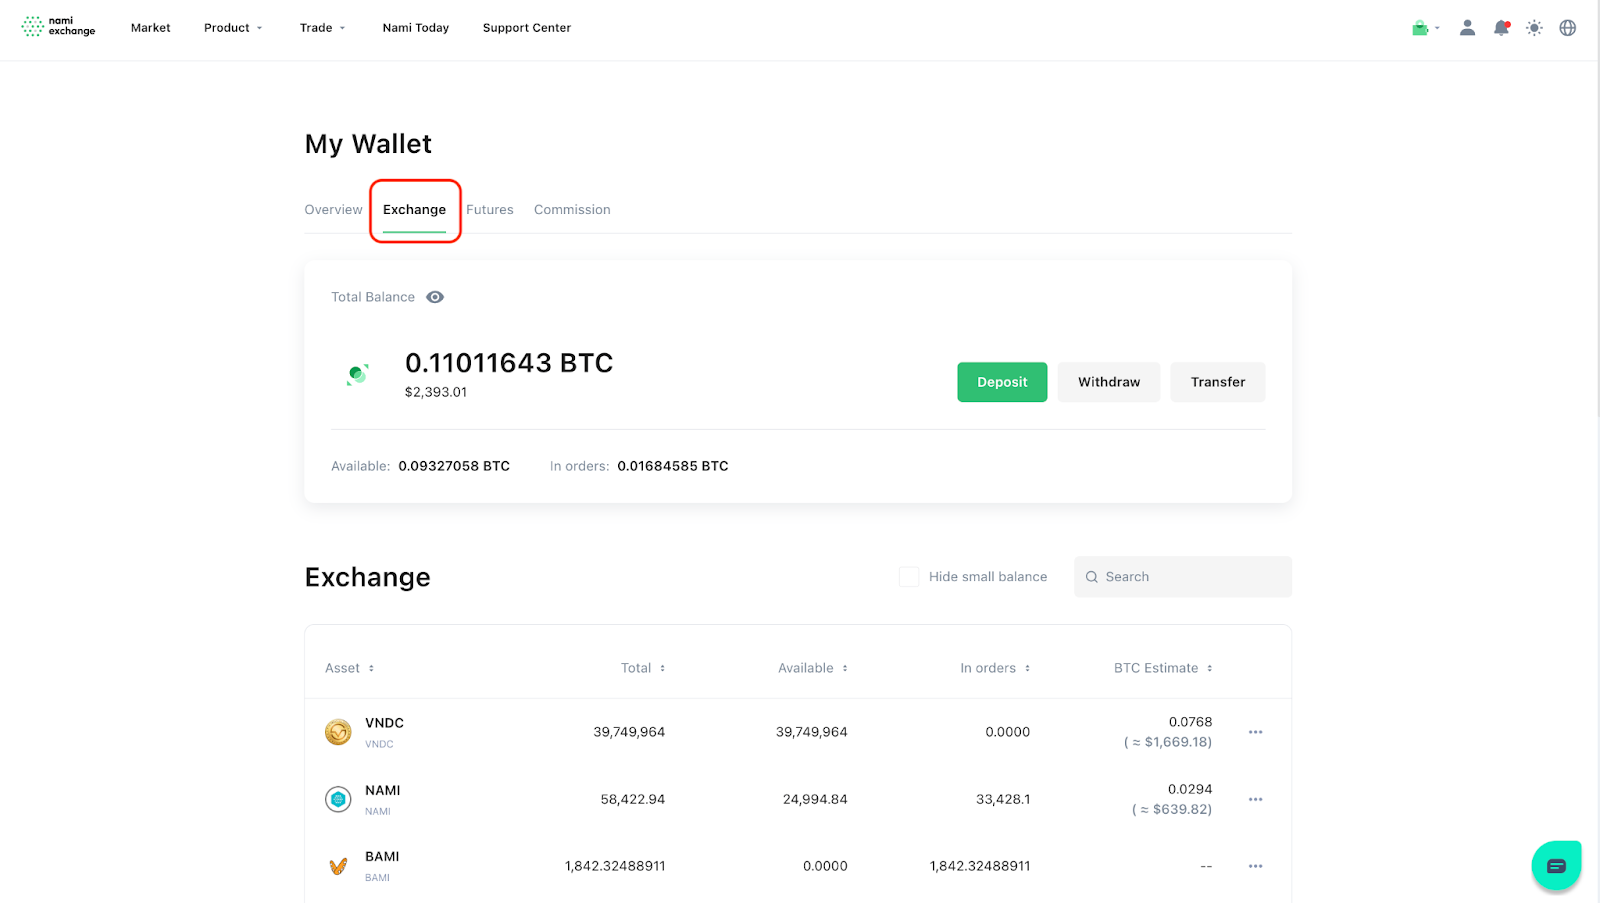The image size is (1600, 903).
Task: Click the BAMI coin icon
Action: pyautogui.click(x=338, y=866)
